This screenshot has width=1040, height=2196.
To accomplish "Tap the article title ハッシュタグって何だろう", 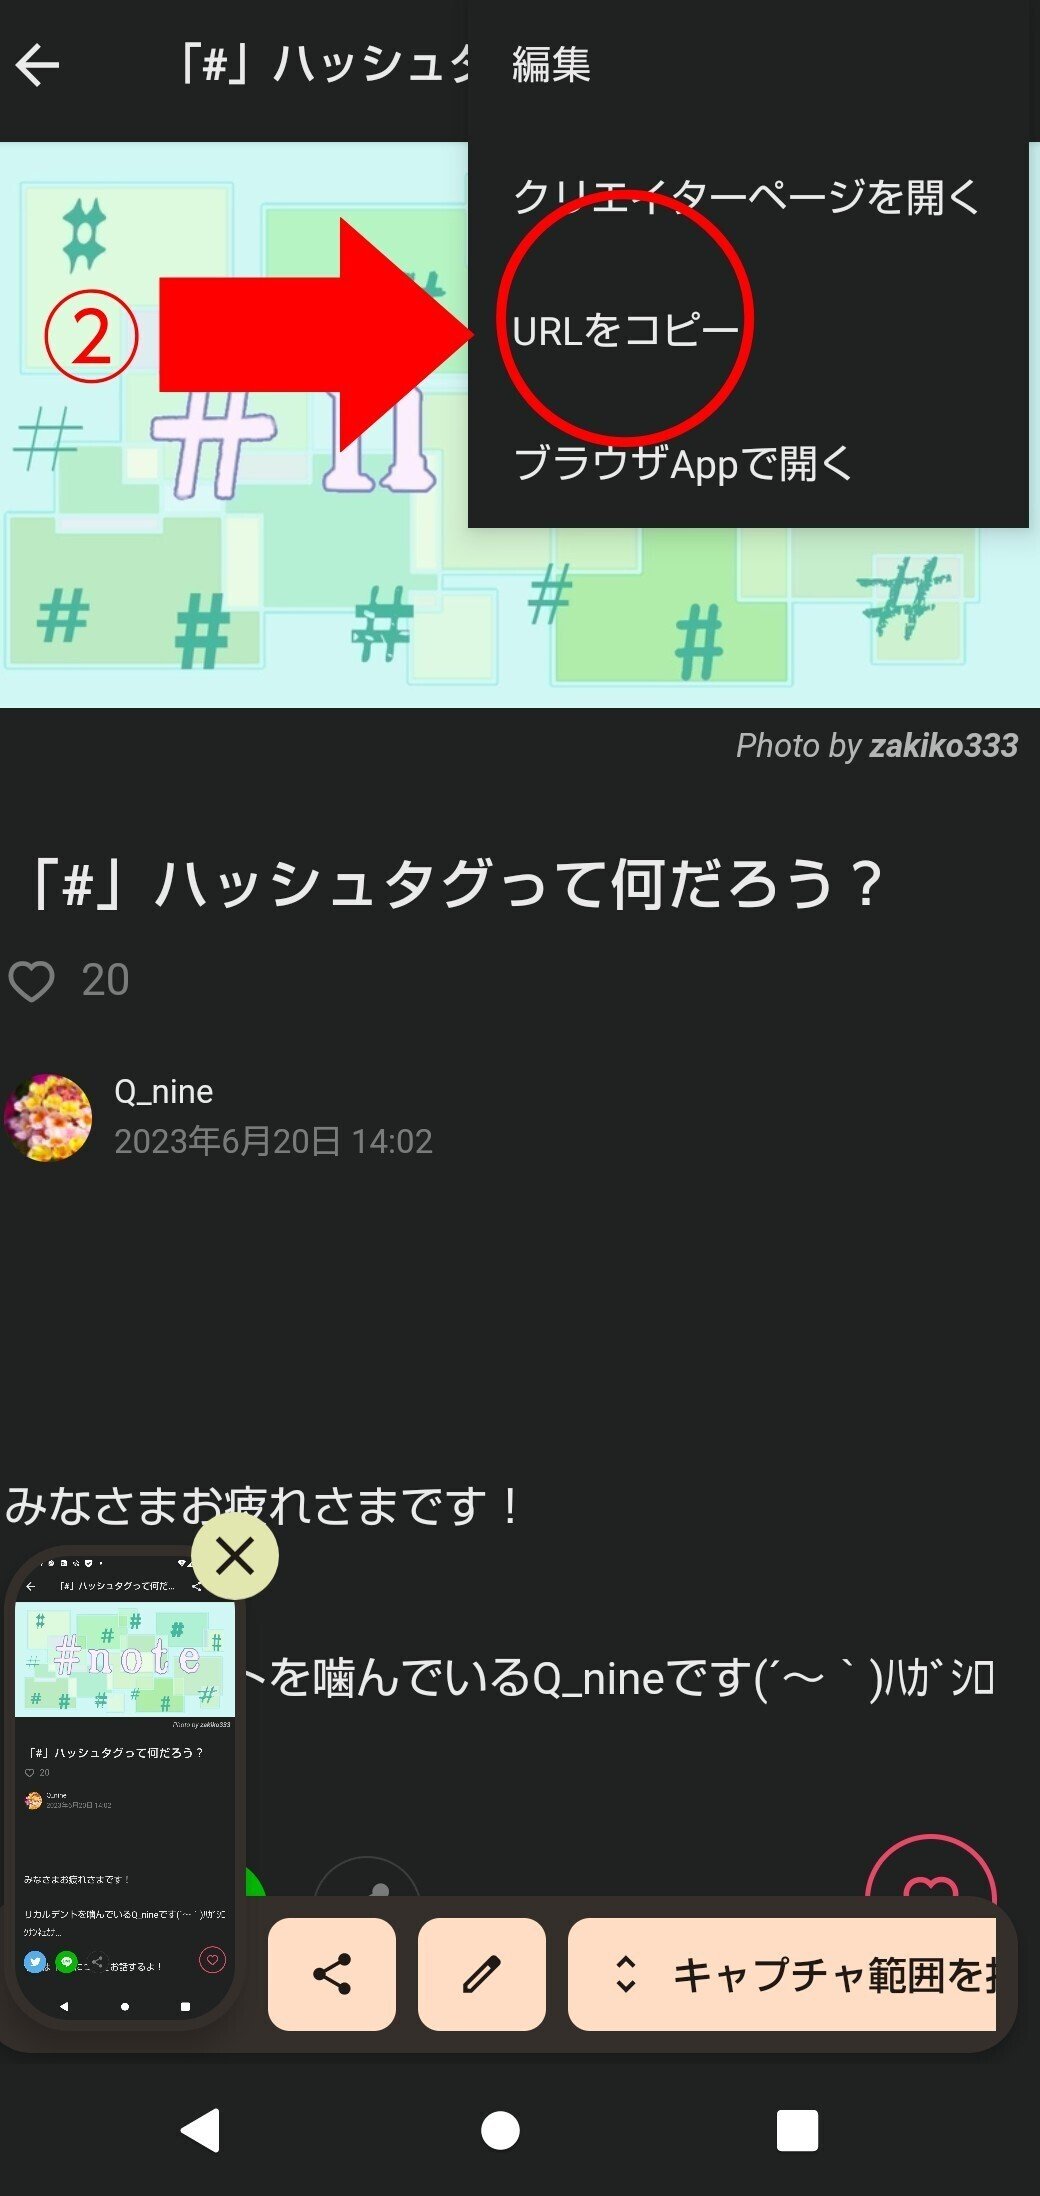I will 456,885.
